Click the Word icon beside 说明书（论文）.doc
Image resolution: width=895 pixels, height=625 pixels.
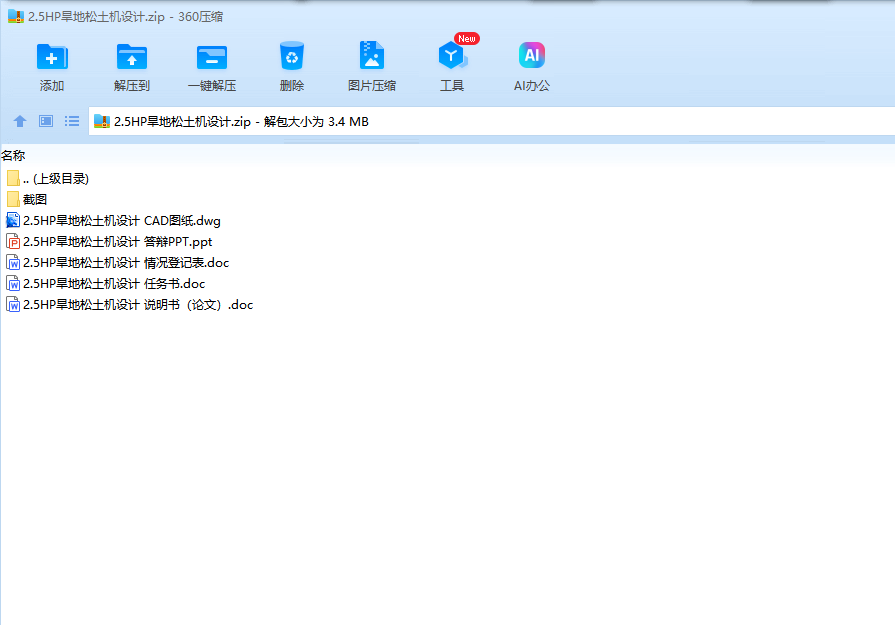13,305
